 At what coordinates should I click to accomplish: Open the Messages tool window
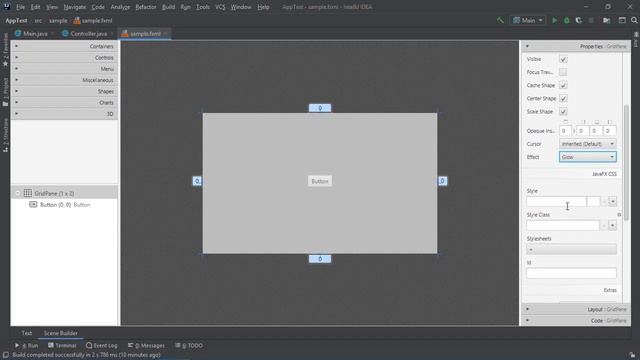pyautogui.click(x=146, y=345)
